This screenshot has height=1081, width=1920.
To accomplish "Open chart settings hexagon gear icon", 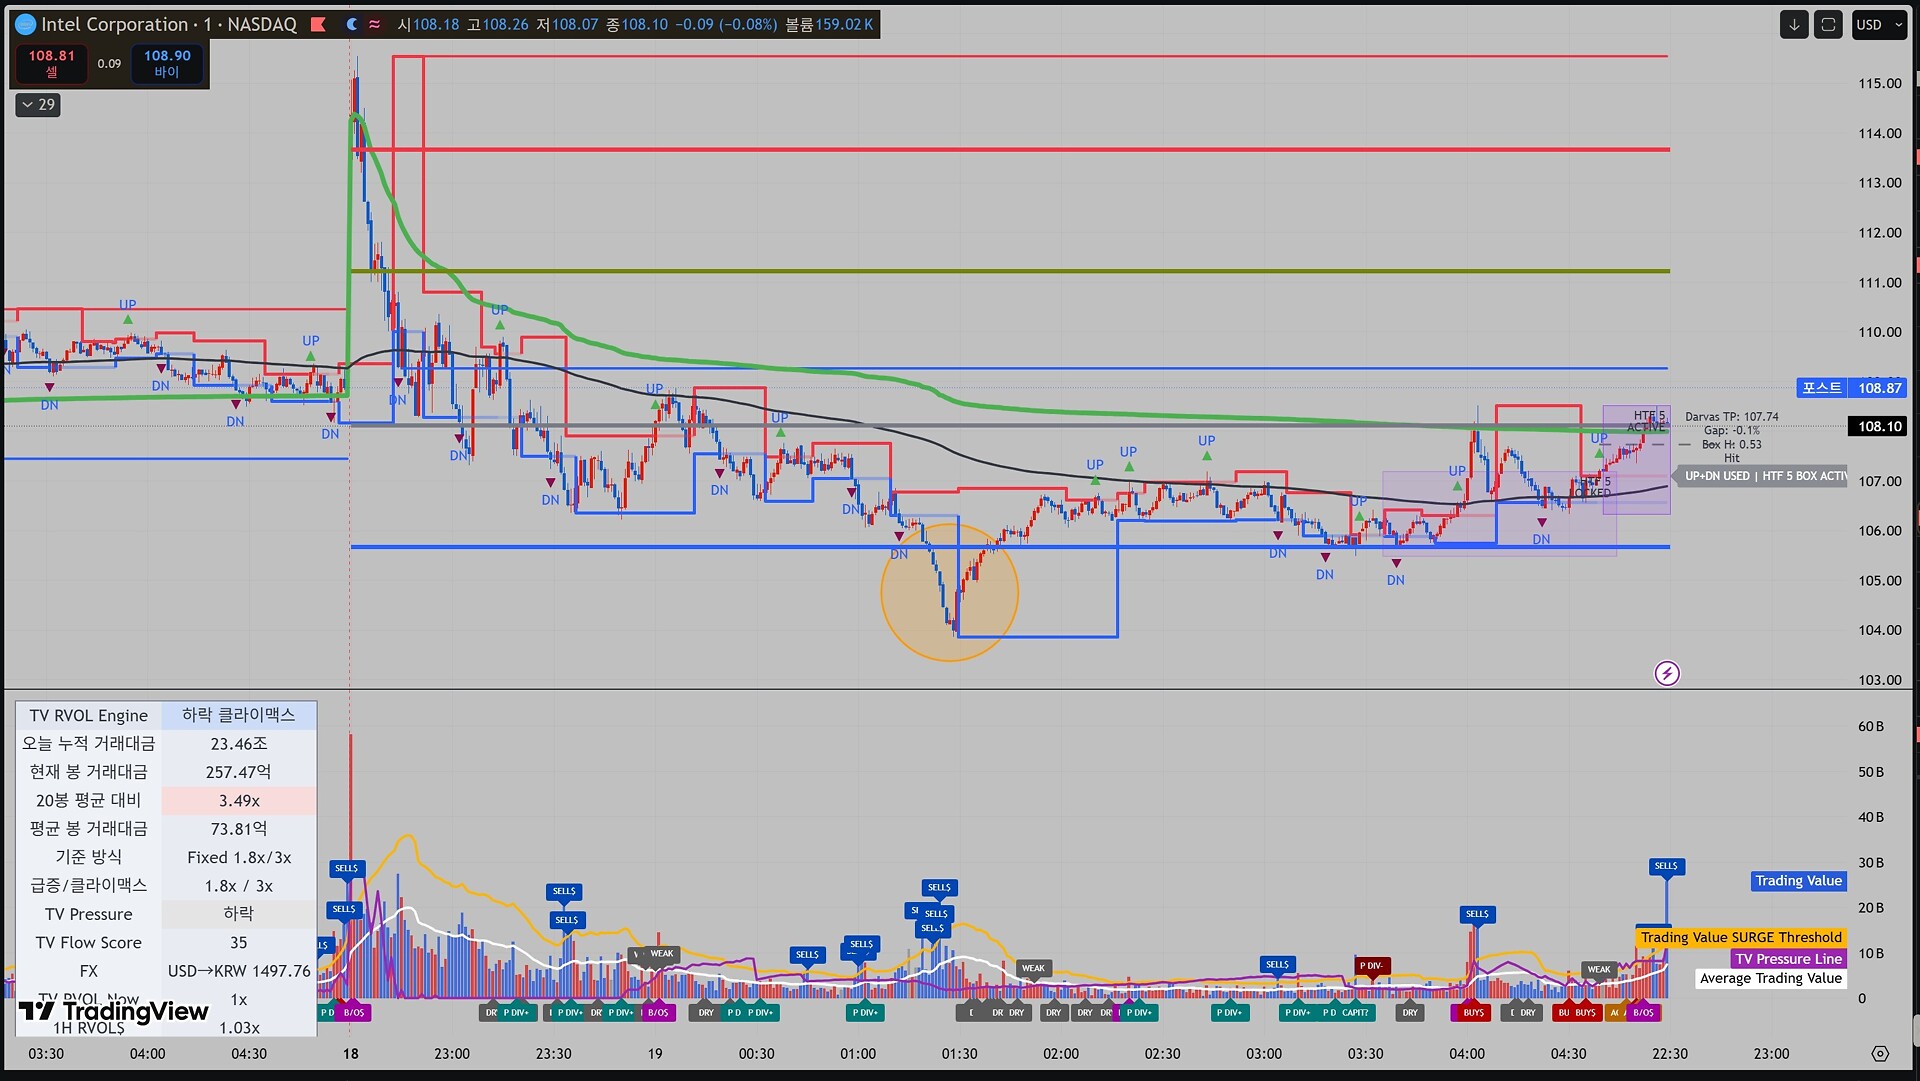I will [1880, 1053].
